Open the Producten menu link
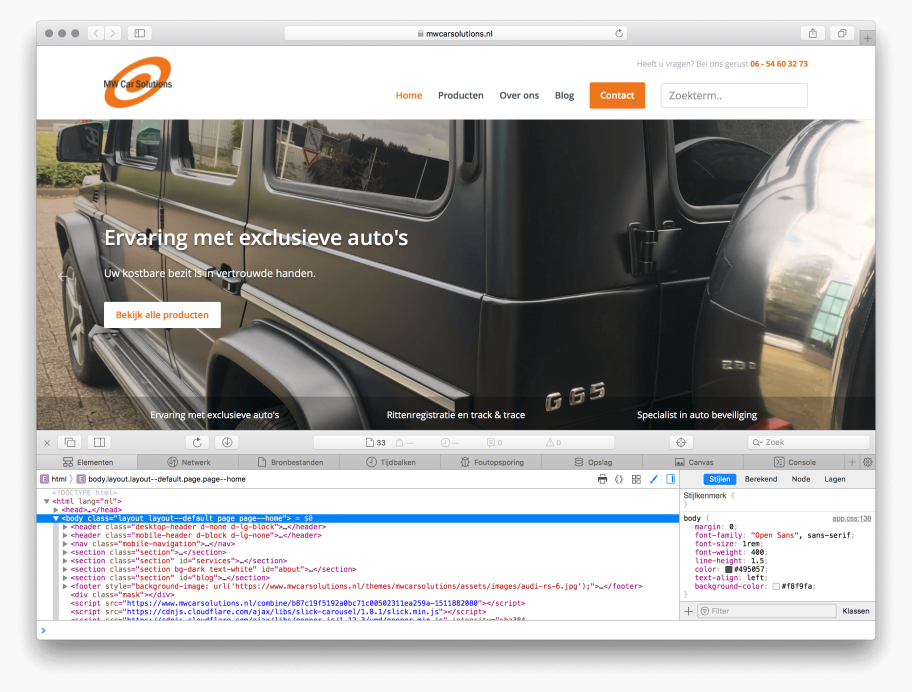This screenshot has width=912, height=692. pyautogui.click(x=461, y=95)
